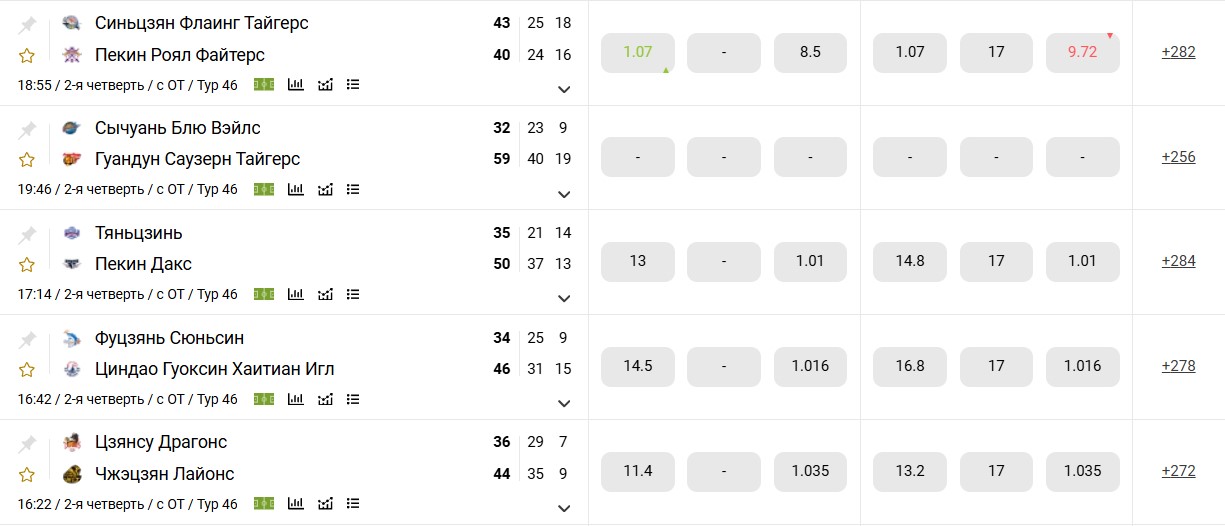The width and height of the screenshot is (1225, 526).
Task: Toggle the favorite star for the Цзянсу Драгонс match
Action: pyautogui.click(x=27, y=474)
